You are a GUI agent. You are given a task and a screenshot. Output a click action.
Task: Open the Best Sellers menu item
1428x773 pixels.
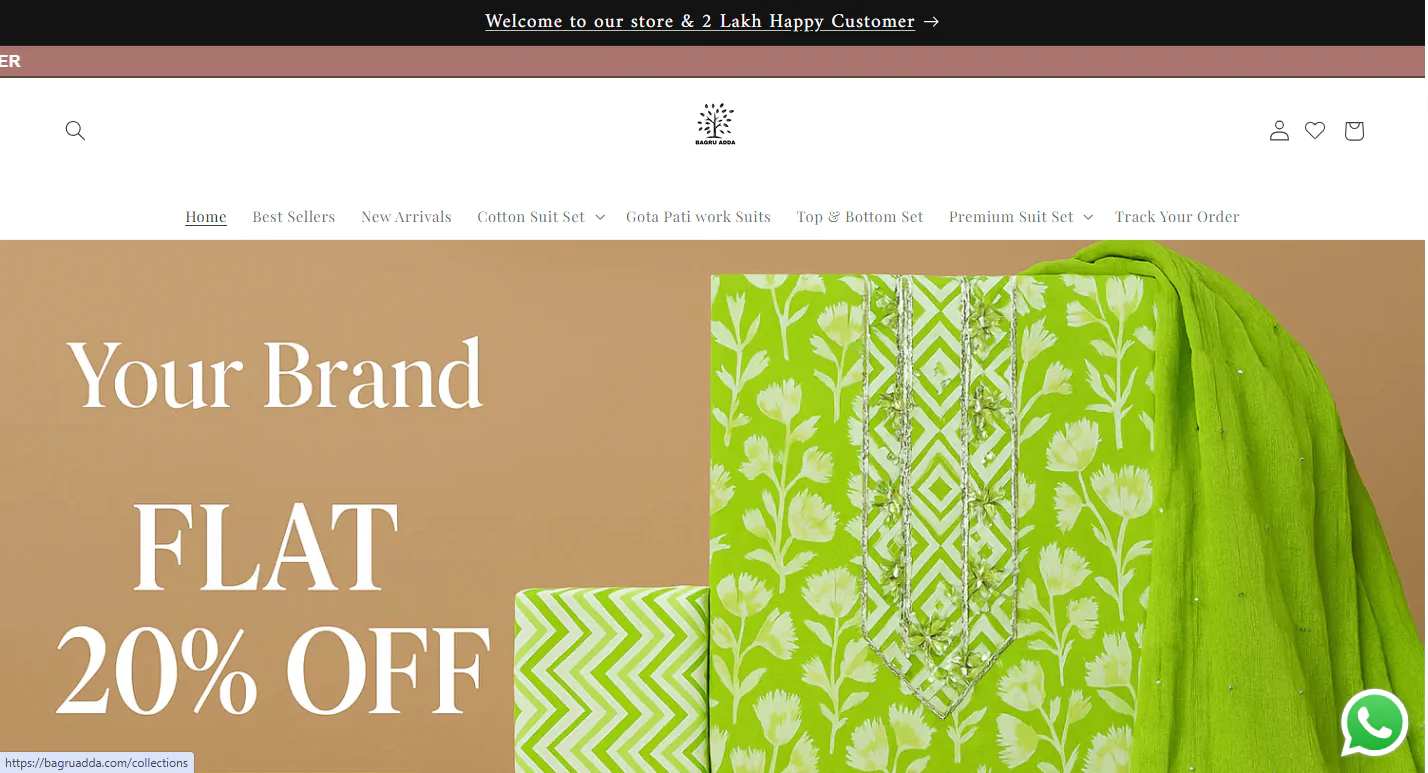(x=294, y=217)
